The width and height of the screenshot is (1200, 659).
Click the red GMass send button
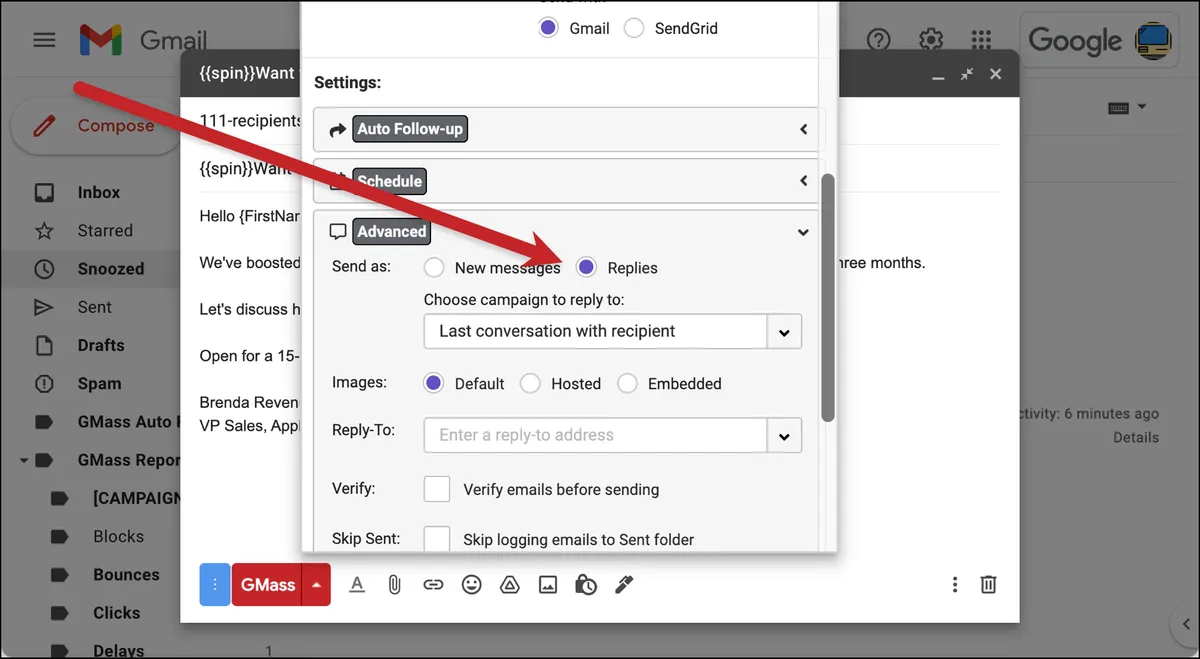[267, 585]
